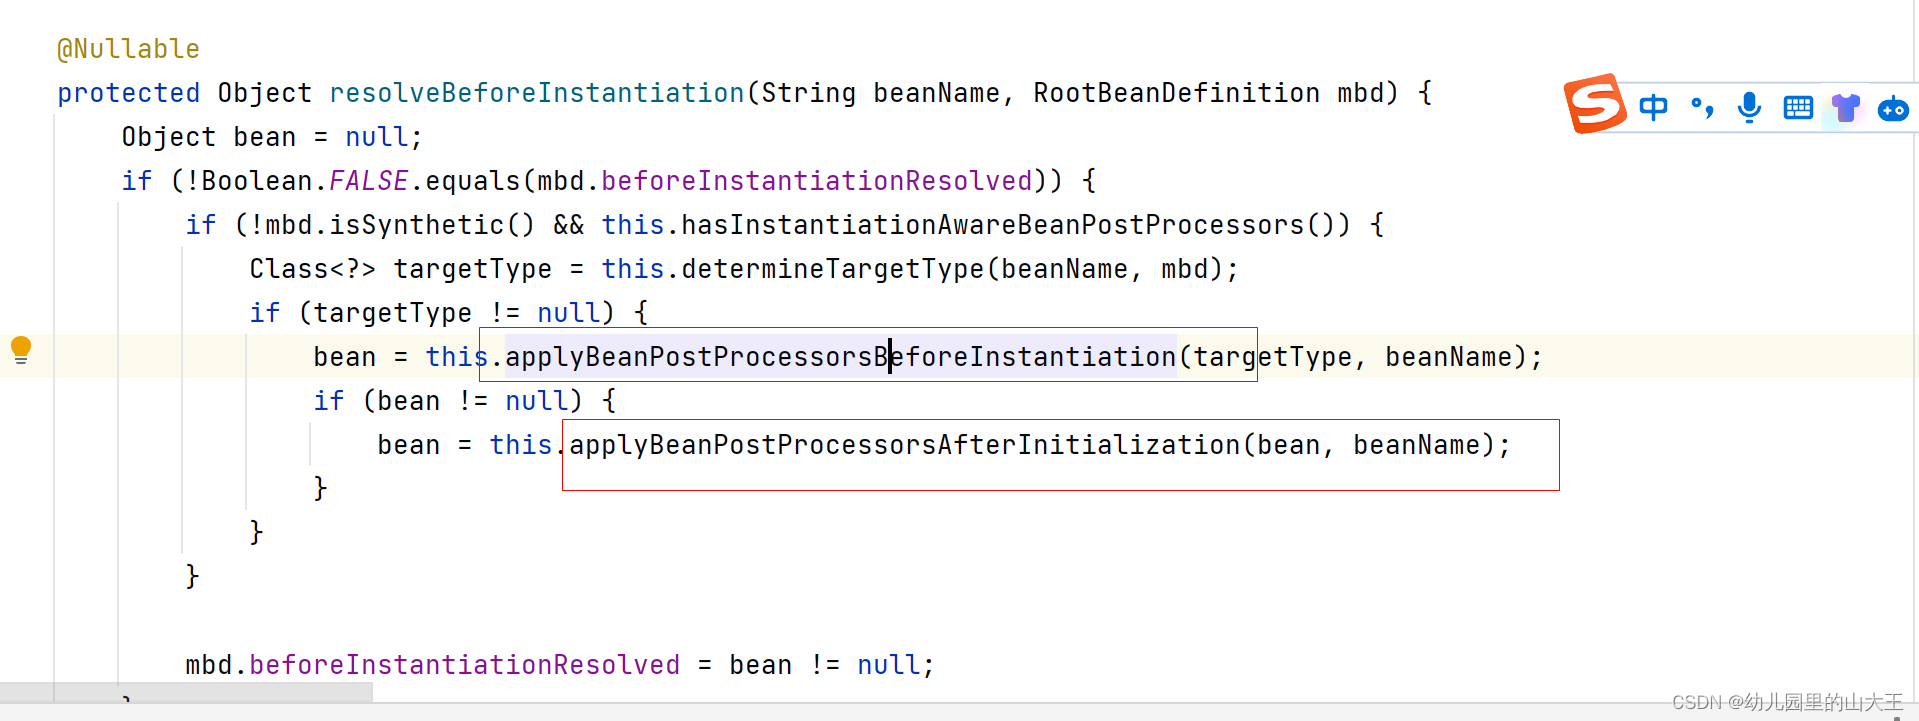The width and height of the screenshot is (1919, 721).
Task: Open the Sogou voice input microphone
Action: click(x=1748, y=108)
